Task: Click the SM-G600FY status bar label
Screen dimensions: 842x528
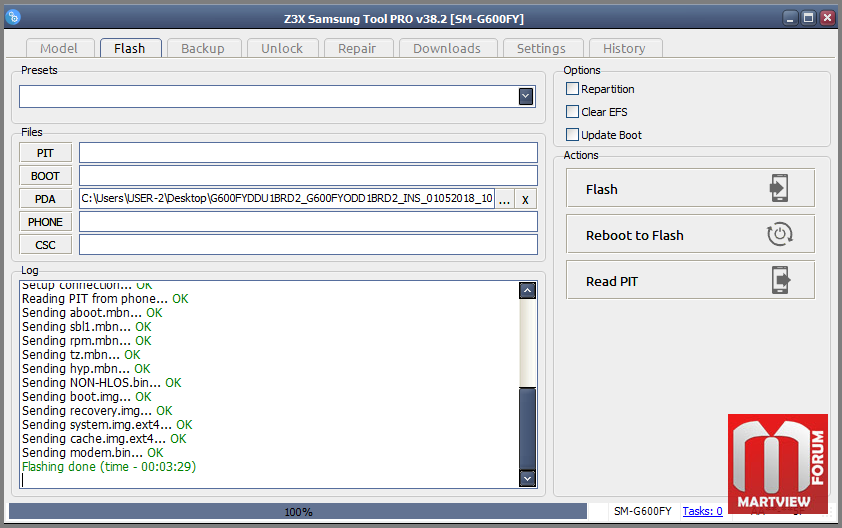Action: [x=643, y=511]
